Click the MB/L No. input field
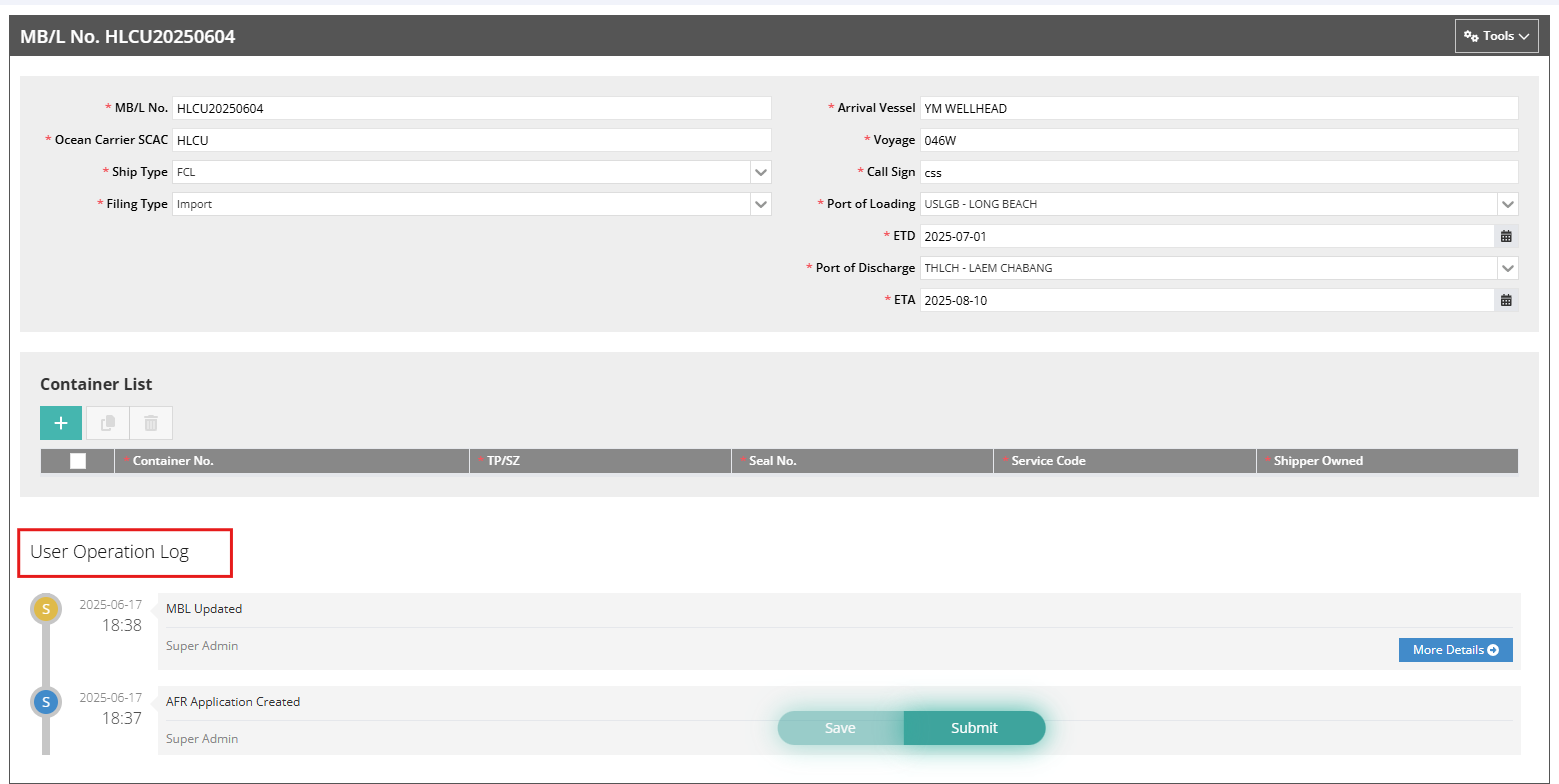The height and width of the screenshot is (784, 1559). tap(470, 108)
